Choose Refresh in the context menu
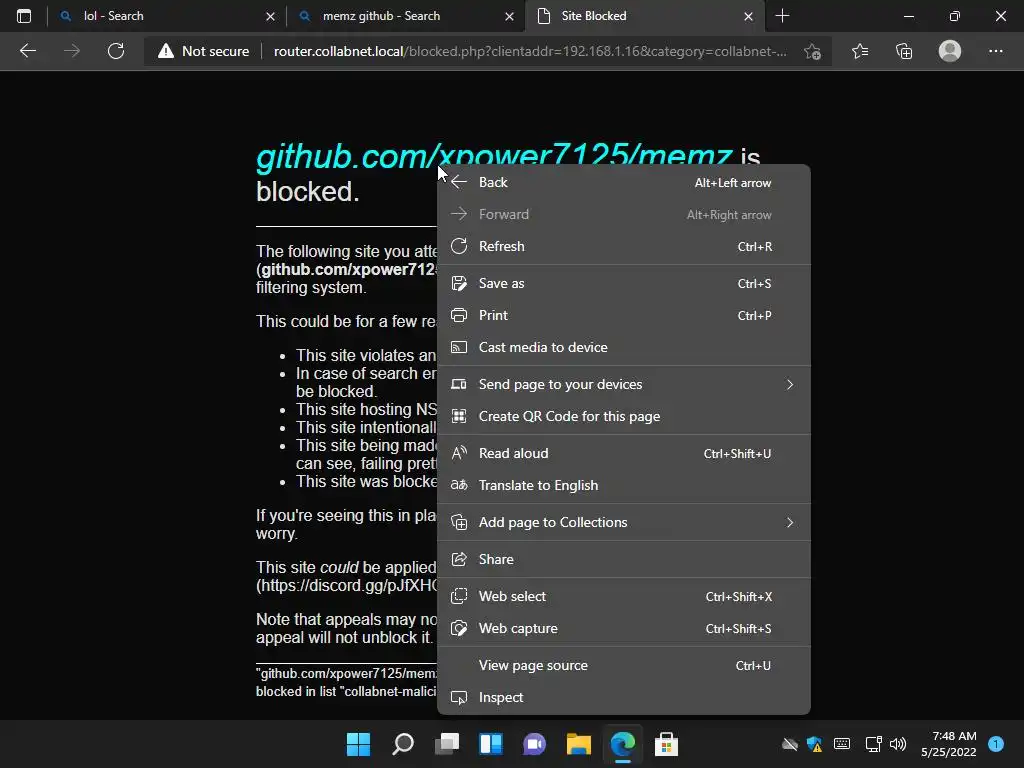 click(x=624, y=246)
